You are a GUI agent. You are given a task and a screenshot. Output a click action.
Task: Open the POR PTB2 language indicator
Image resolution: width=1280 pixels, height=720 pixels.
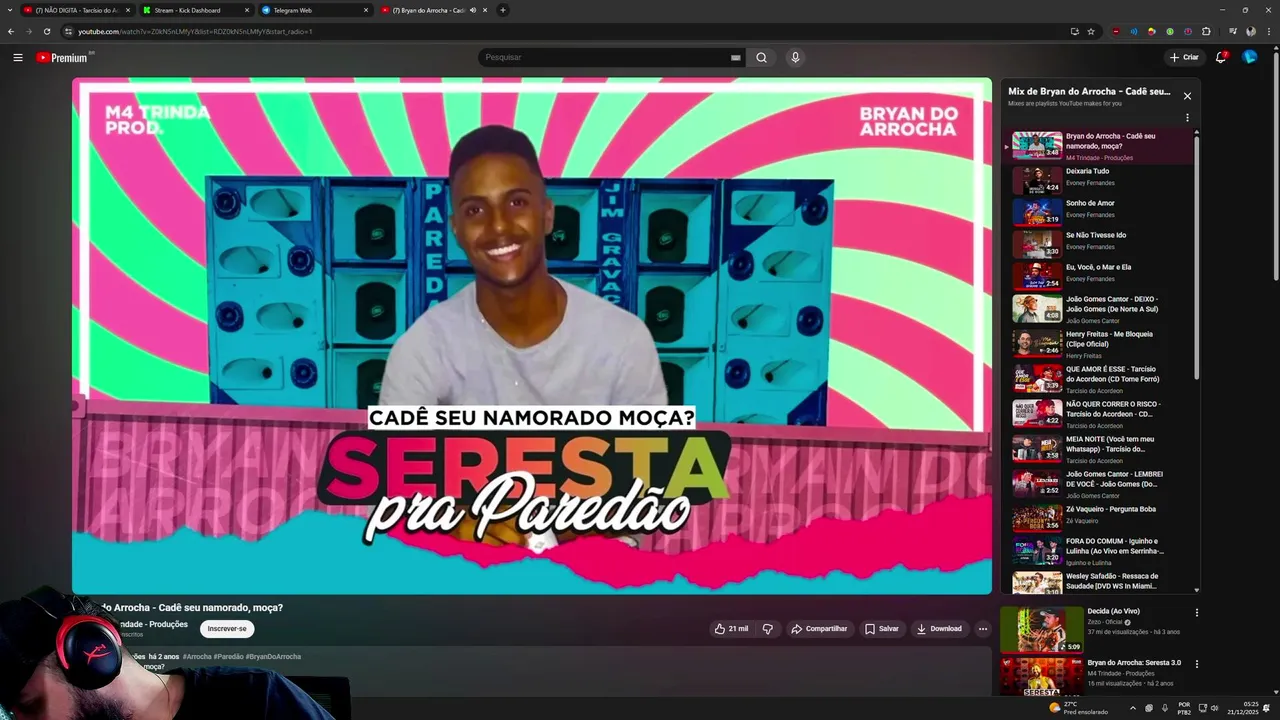(1184, 708)
